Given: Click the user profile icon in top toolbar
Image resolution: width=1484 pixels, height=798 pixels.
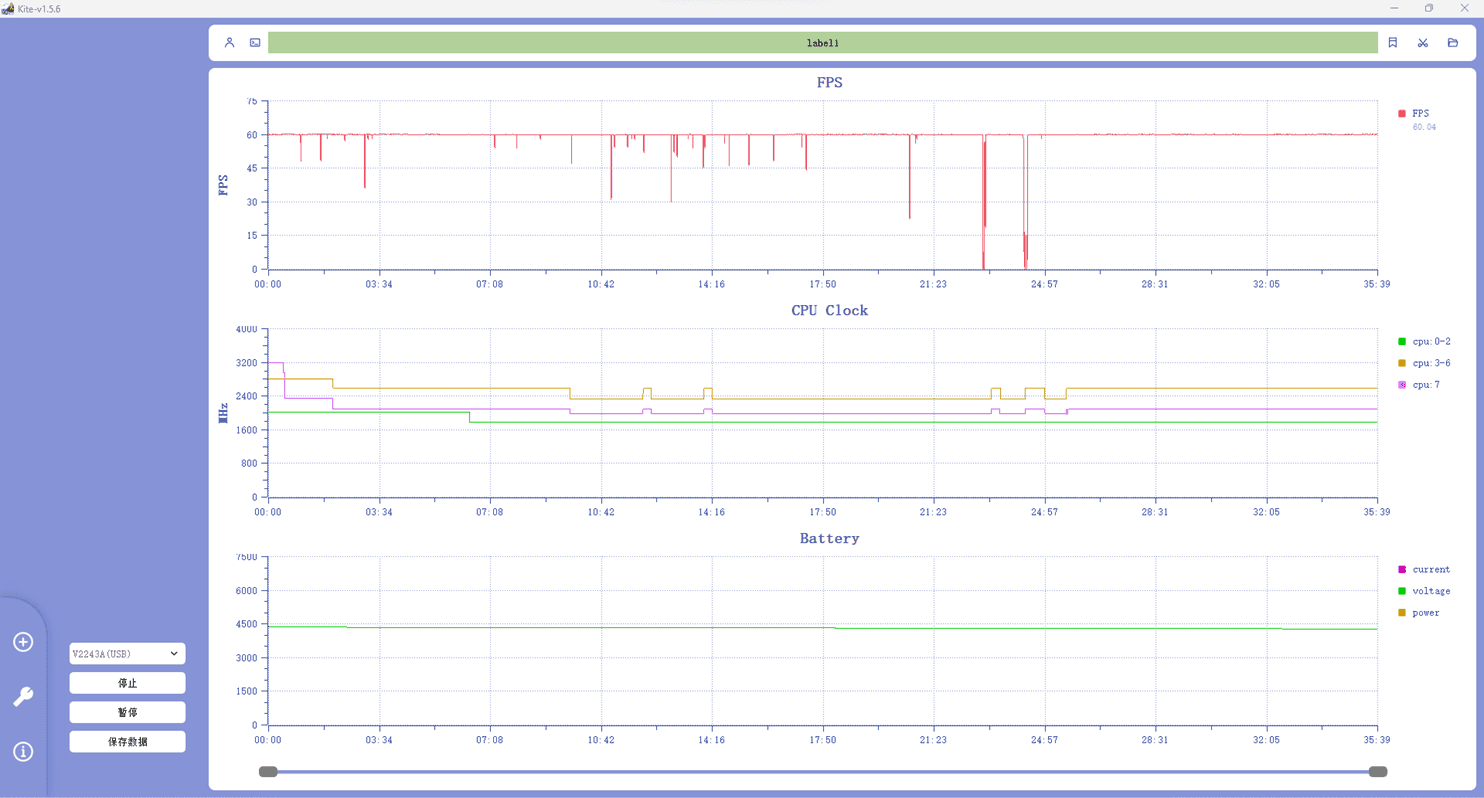Looking at the screenshot, I should [x=229, y=43].
